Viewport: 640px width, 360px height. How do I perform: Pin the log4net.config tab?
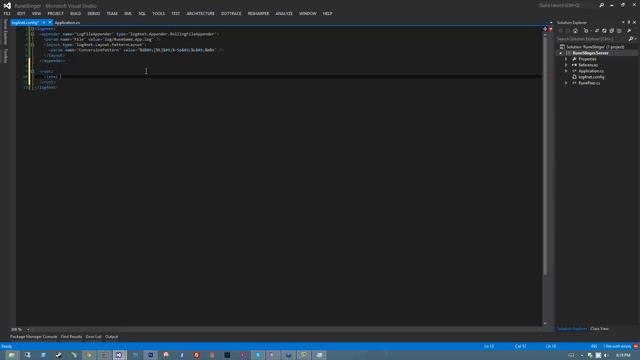tap(44, 22)
